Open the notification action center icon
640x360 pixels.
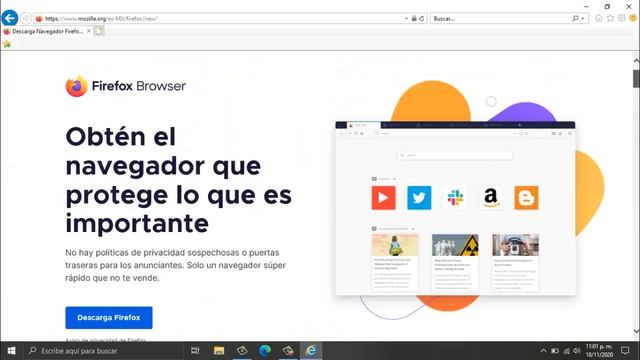click(625, 351)
